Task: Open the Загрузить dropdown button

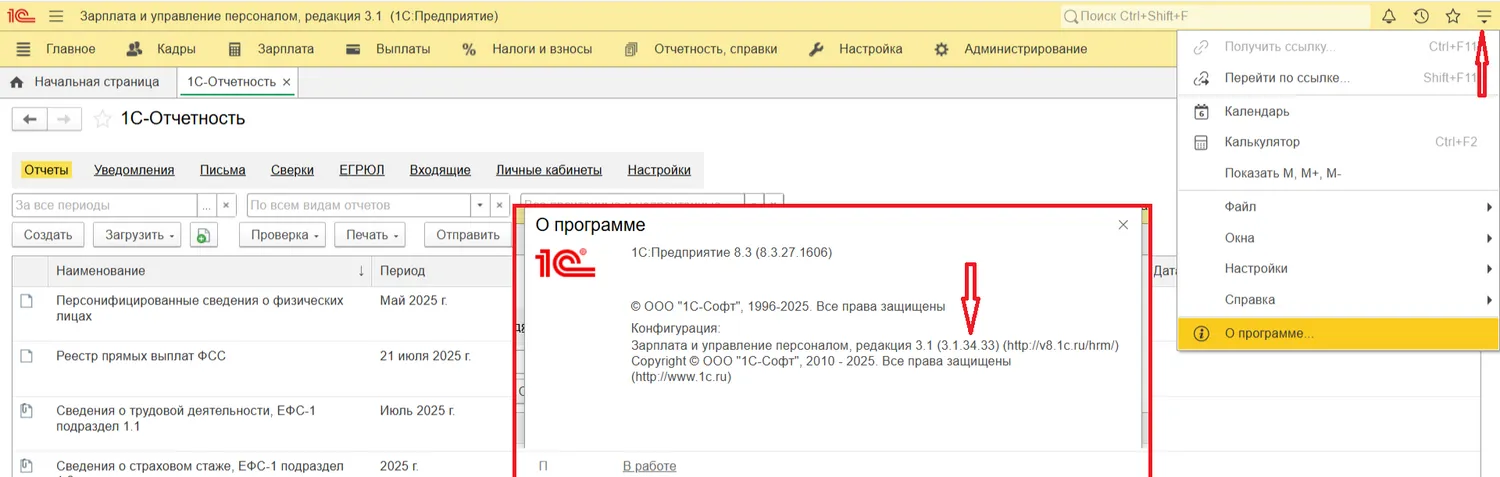Action: [x=138, y=235]
